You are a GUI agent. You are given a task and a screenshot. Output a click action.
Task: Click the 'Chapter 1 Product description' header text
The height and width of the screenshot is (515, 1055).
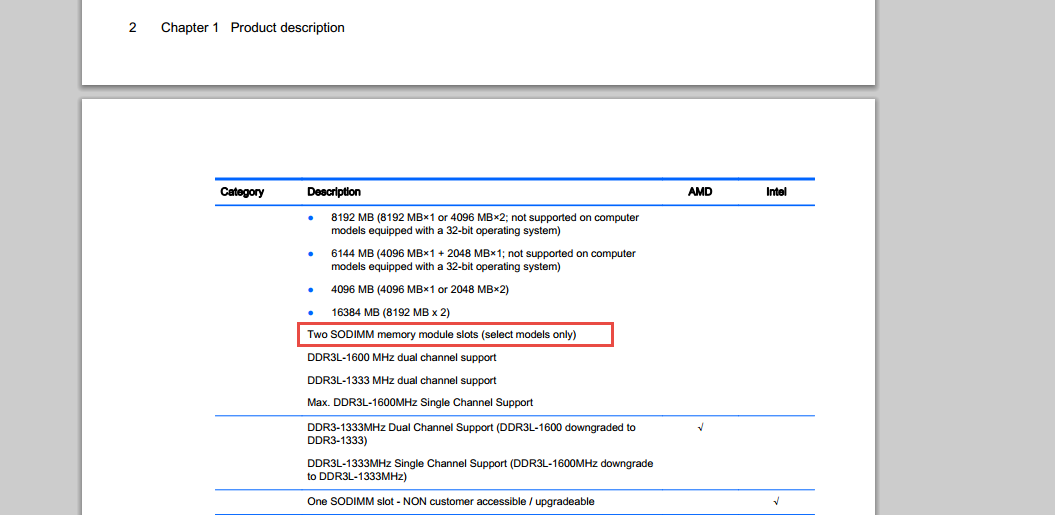252,28
